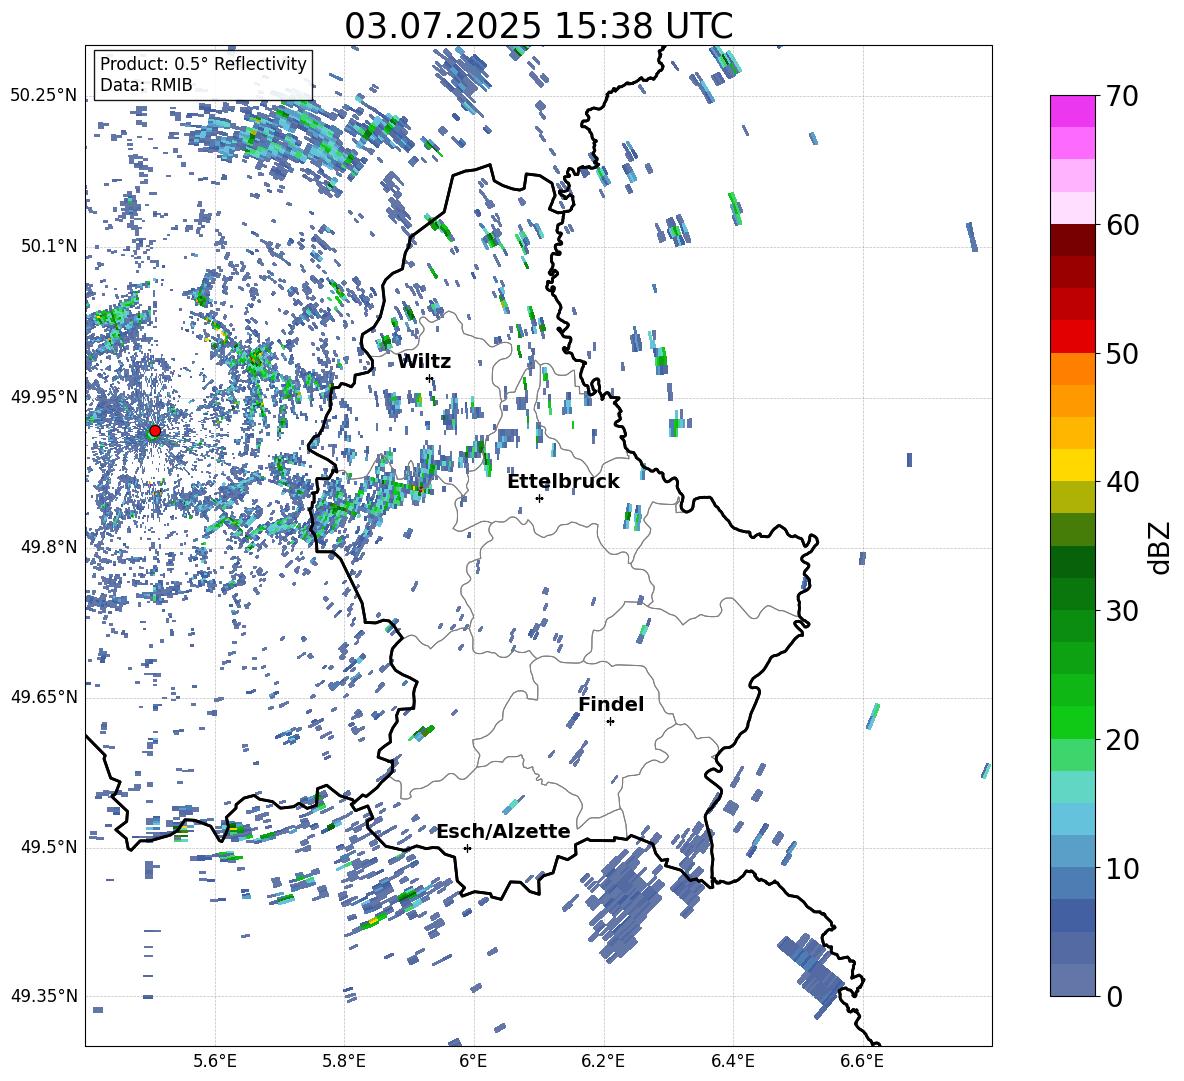
Task: Click the 49.95°N latitude label
Action: click(44, 397)
